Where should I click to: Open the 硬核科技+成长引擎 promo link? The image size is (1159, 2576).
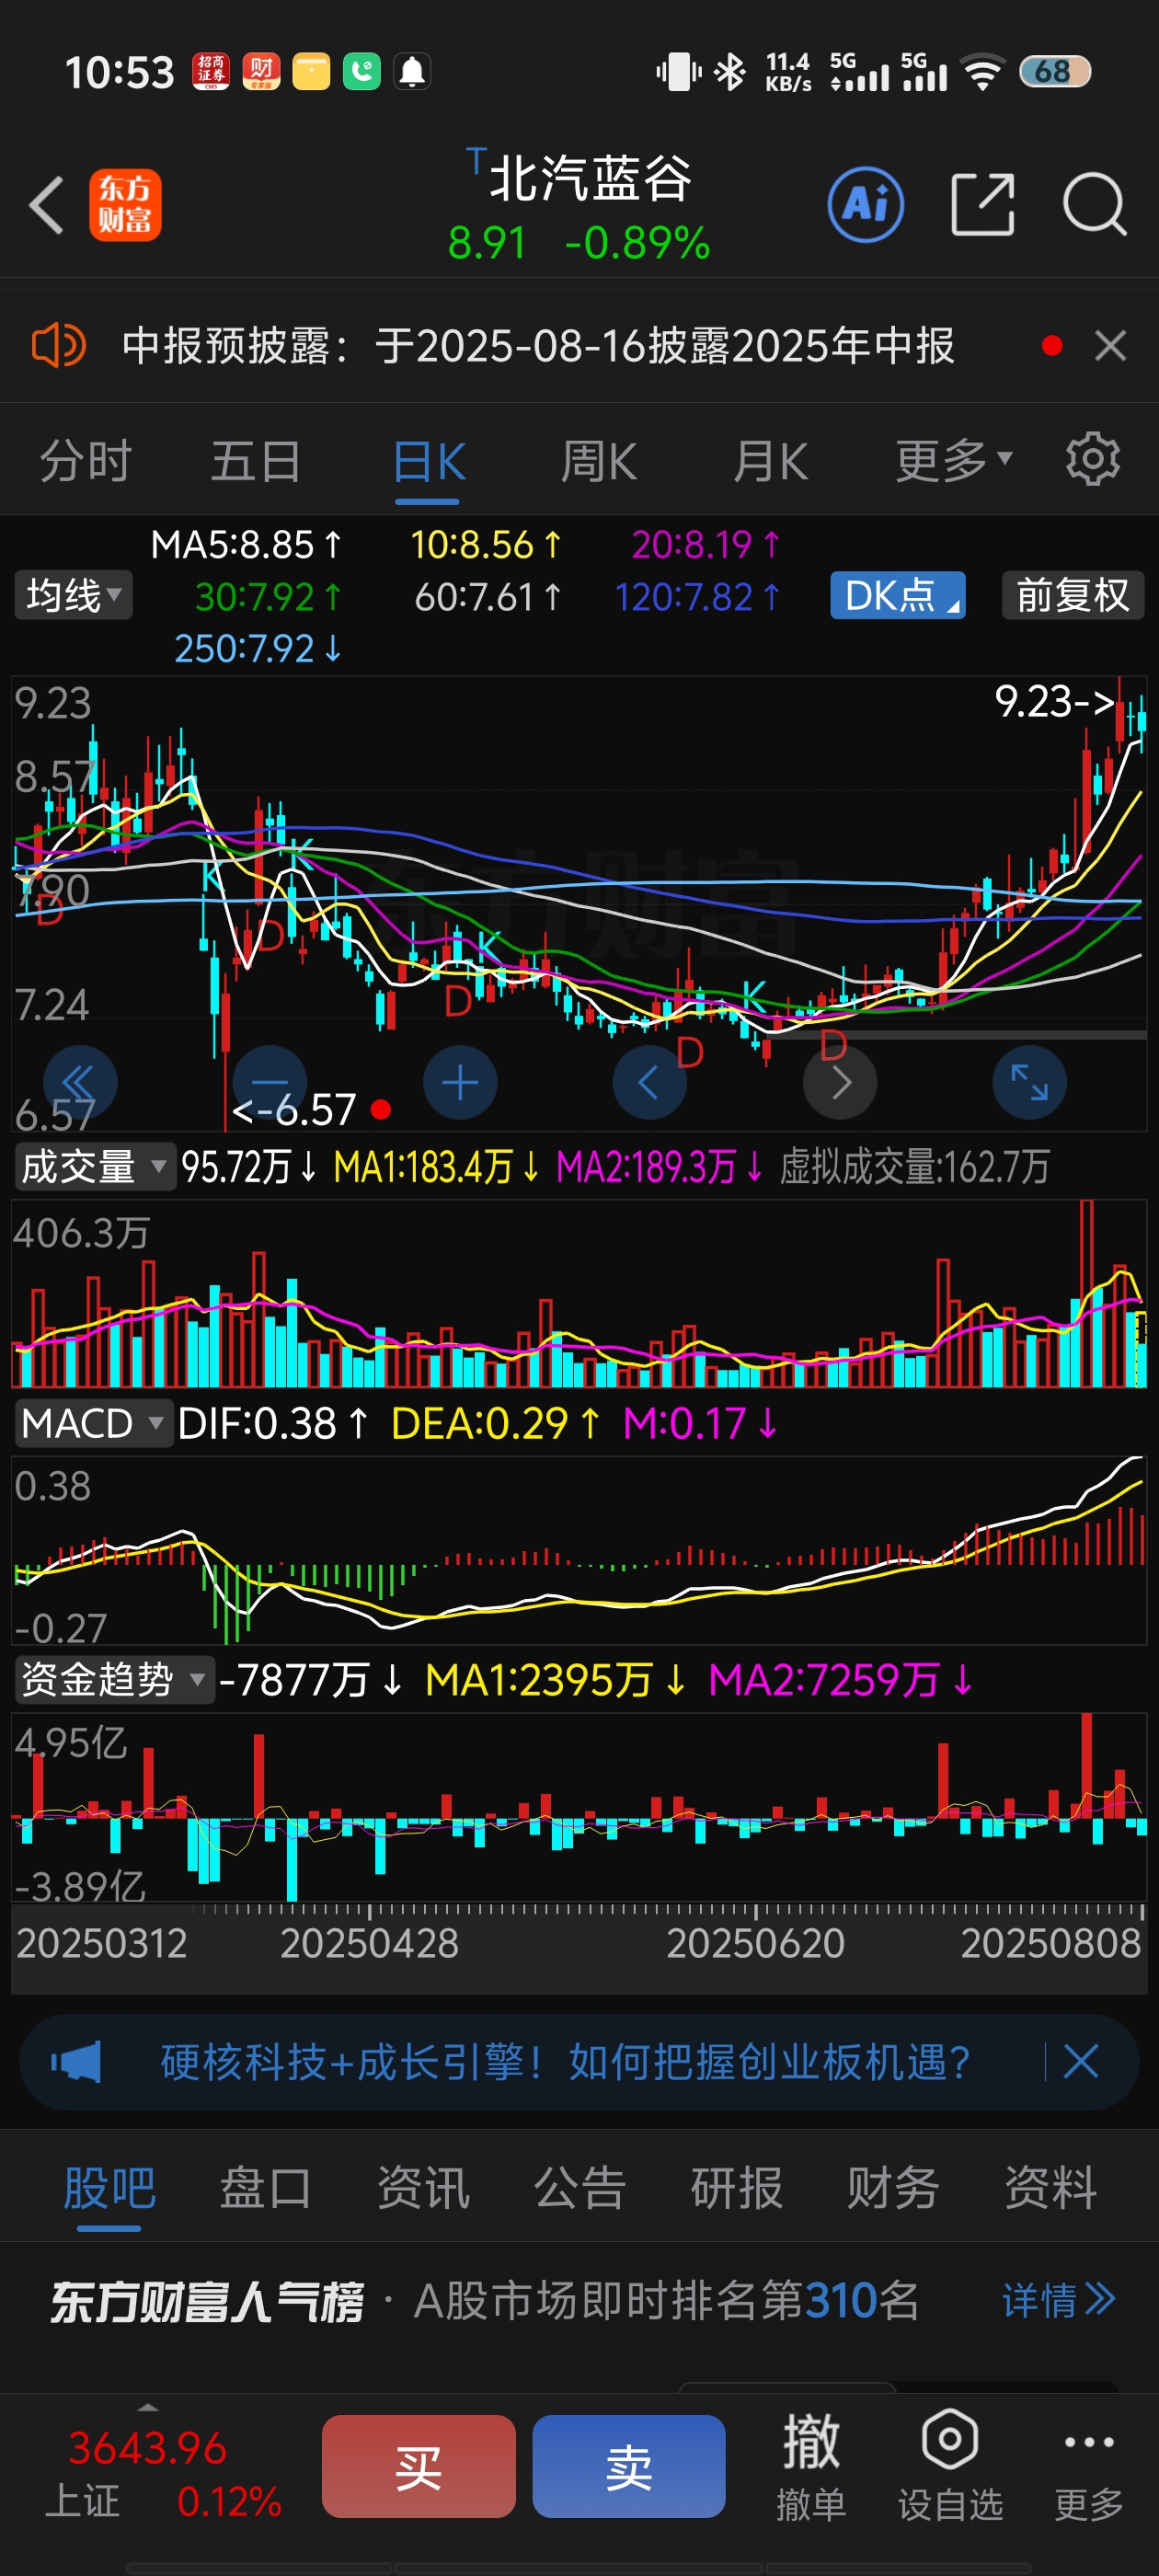566,2062
